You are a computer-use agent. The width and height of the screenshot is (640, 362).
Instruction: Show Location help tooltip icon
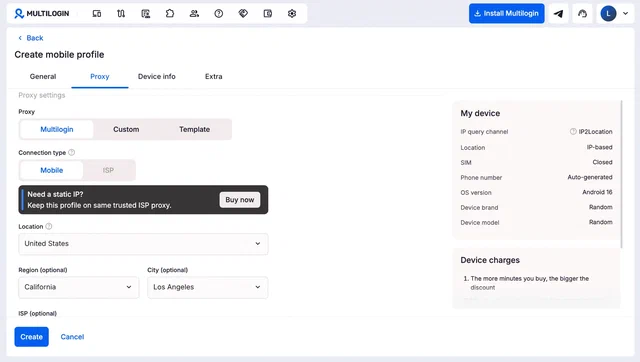pos(49,227)
